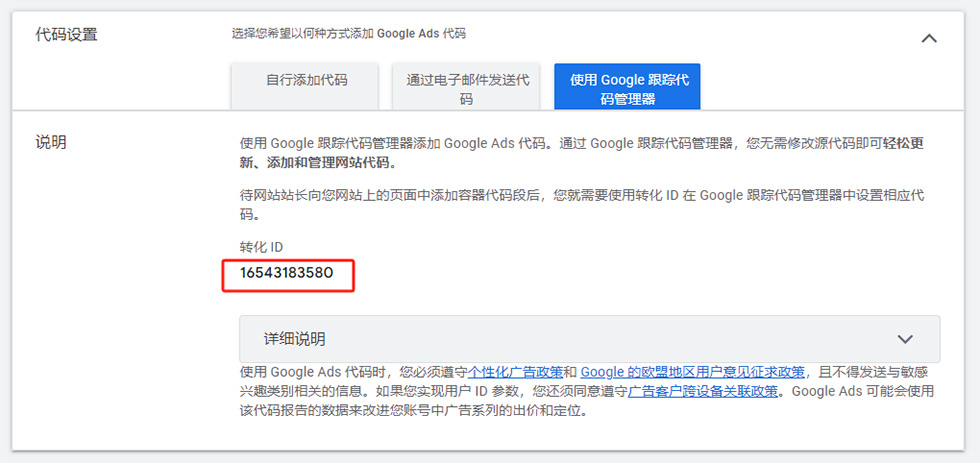Image resolution: width=980 pixels, height=463 pixels.
Task: Click the down chevron in the 详细说明 bar
Action: [906, 339]
